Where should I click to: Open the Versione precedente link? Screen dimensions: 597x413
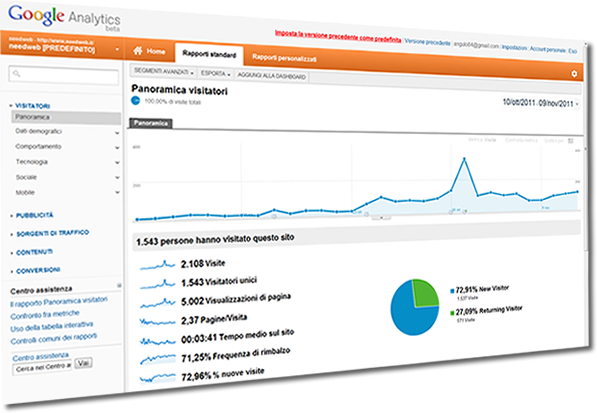(x=427, y=42)
